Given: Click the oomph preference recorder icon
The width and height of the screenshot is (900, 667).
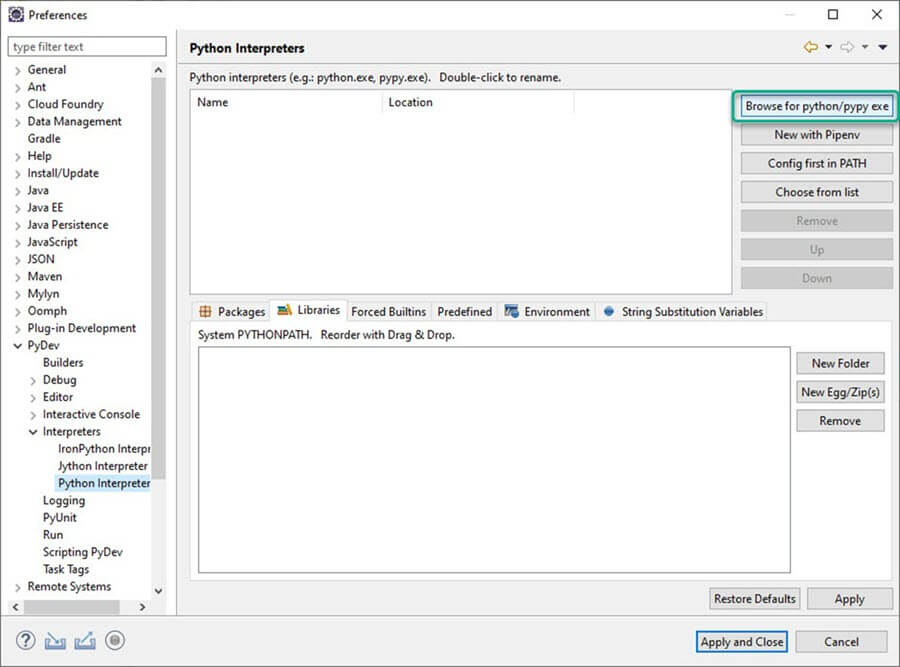Looking at the screenshot, I should (x=114, y=641).
